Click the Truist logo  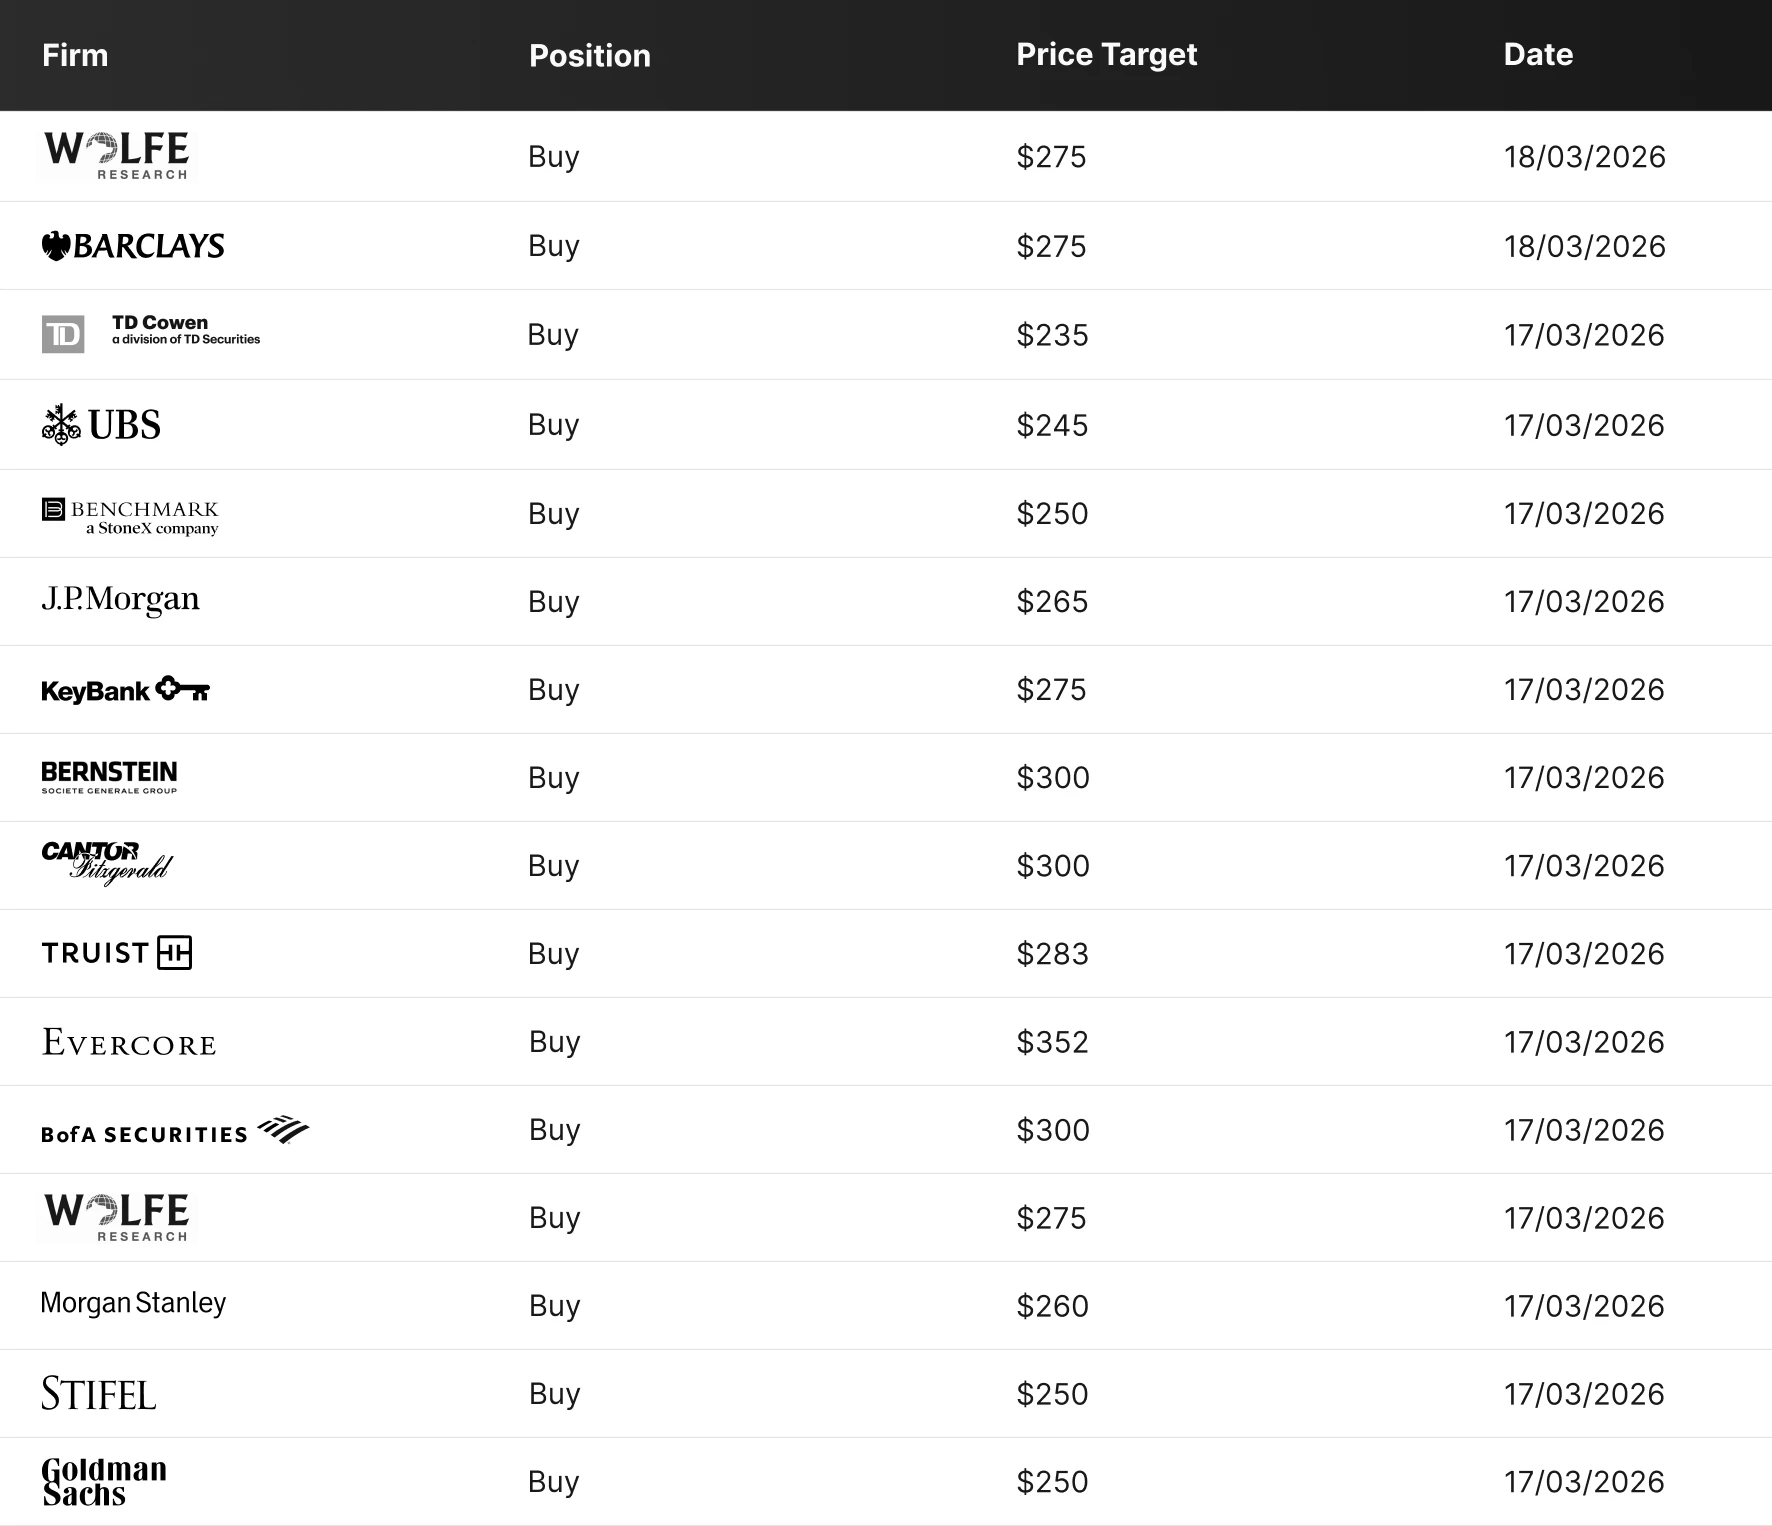coord(116,953)
